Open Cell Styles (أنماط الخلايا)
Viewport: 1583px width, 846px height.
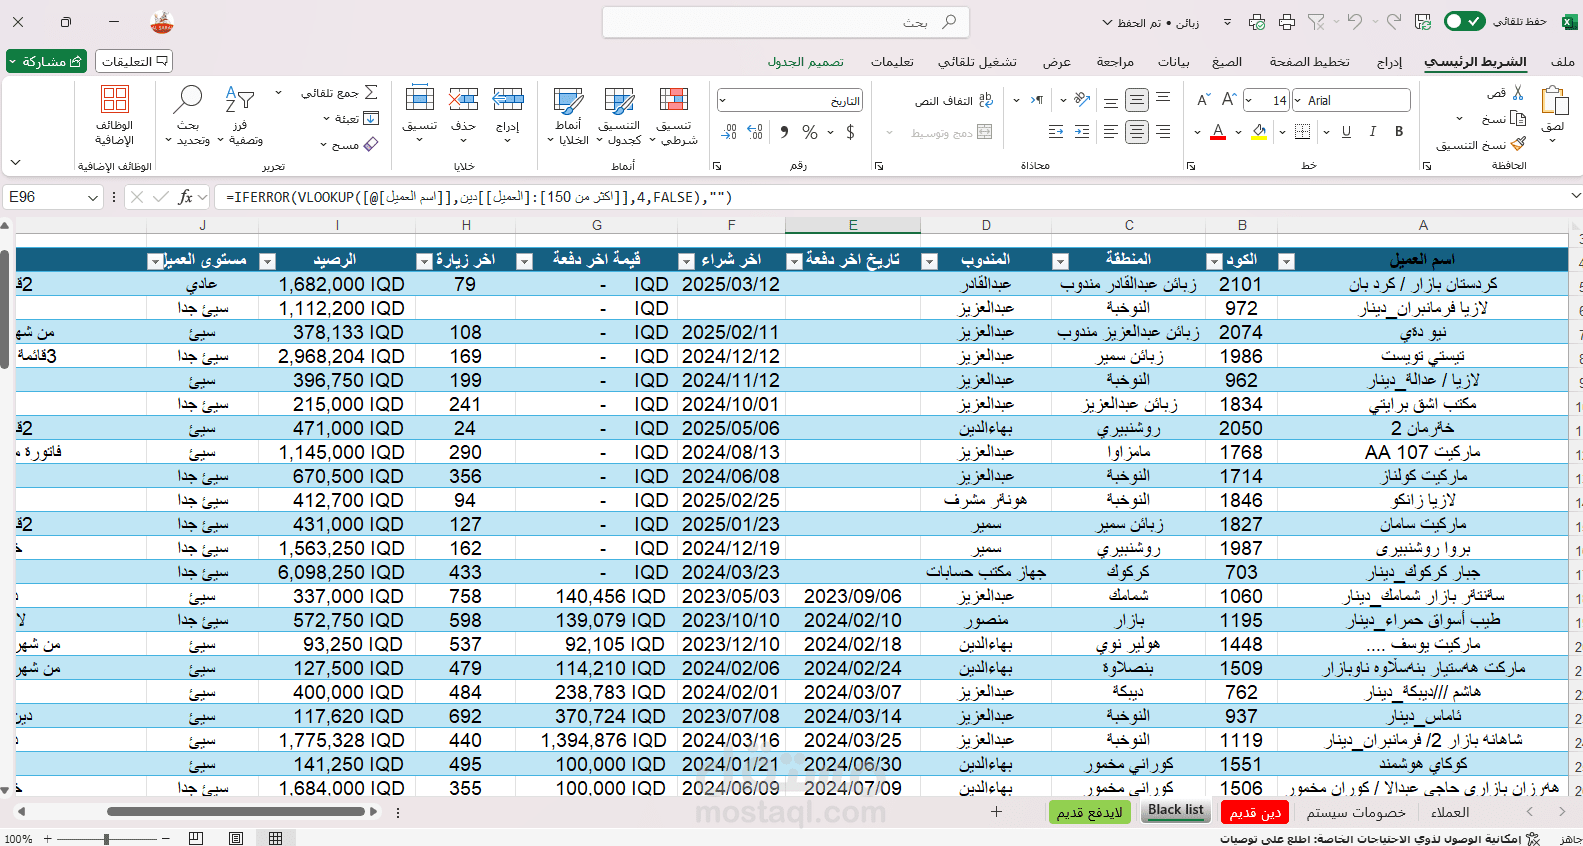click(x=568, y=116)
